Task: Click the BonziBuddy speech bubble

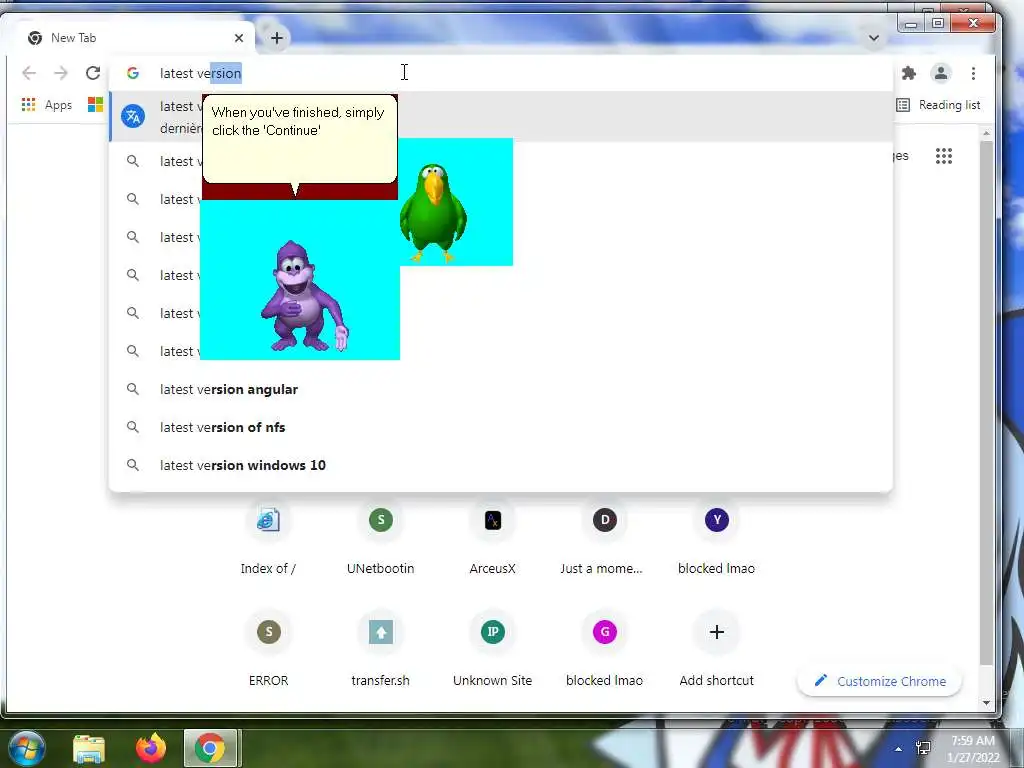Action: (x=300, y=140)
